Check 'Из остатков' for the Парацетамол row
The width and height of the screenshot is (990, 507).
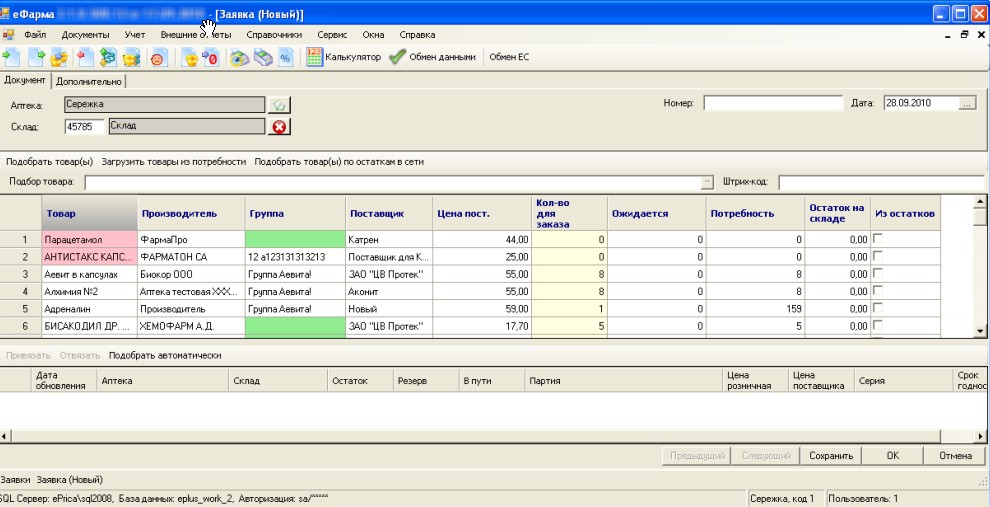[879, 239]
